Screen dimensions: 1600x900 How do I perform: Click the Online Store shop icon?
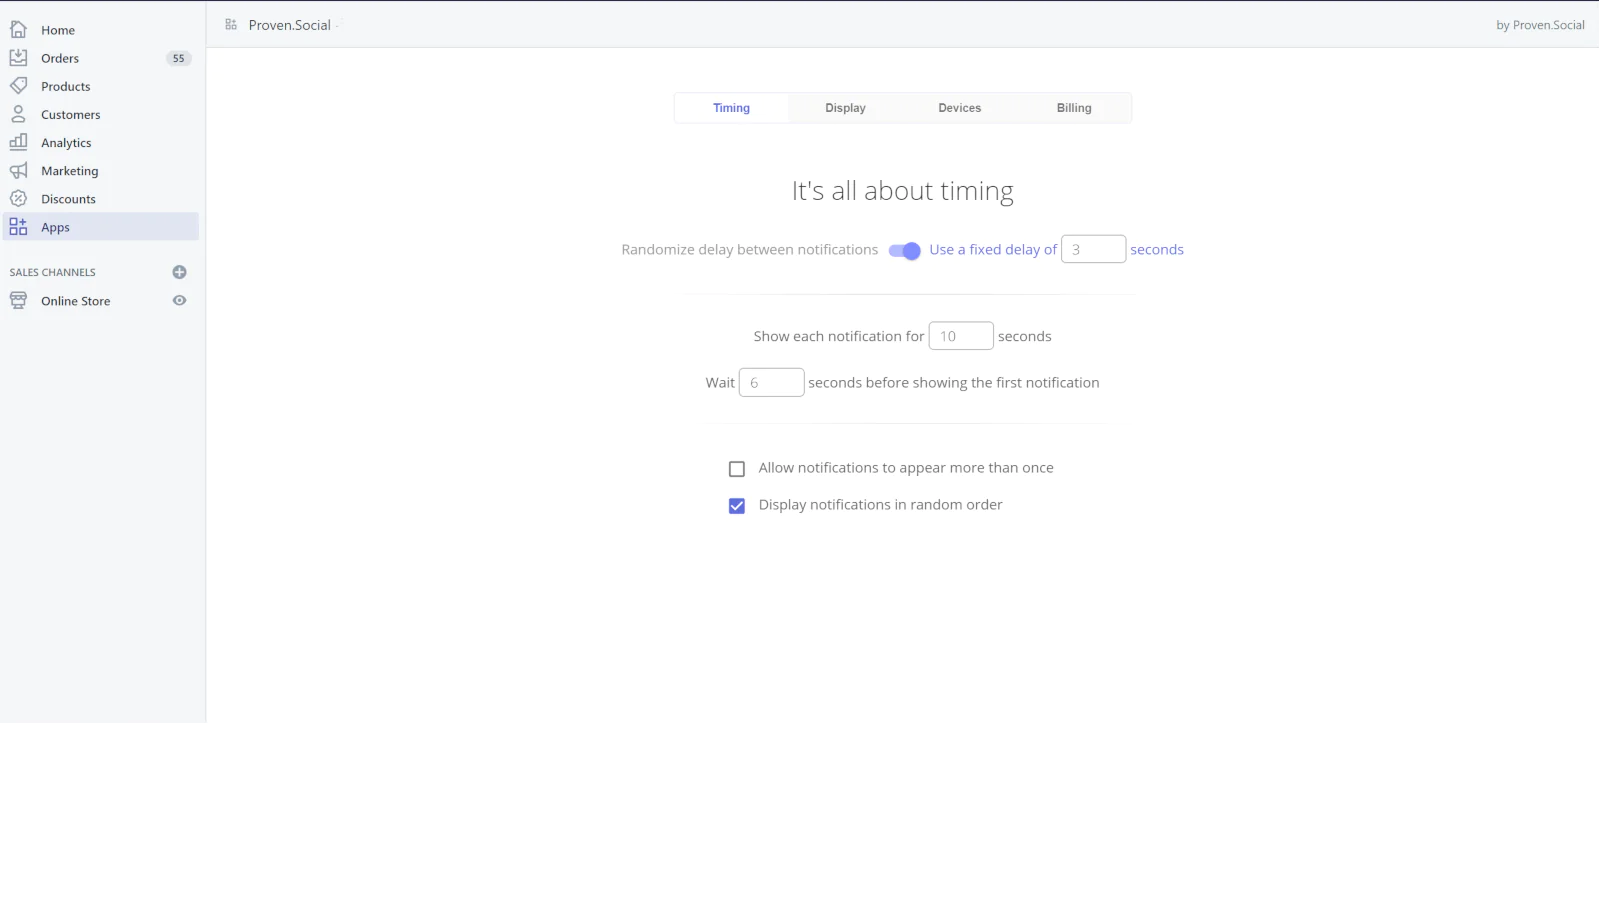tap(18, 301)
